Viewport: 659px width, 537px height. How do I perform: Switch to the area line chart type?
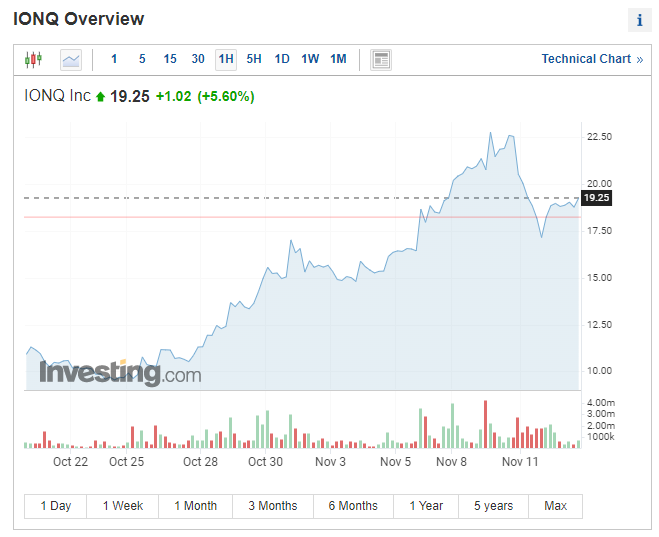click(71, 60)
